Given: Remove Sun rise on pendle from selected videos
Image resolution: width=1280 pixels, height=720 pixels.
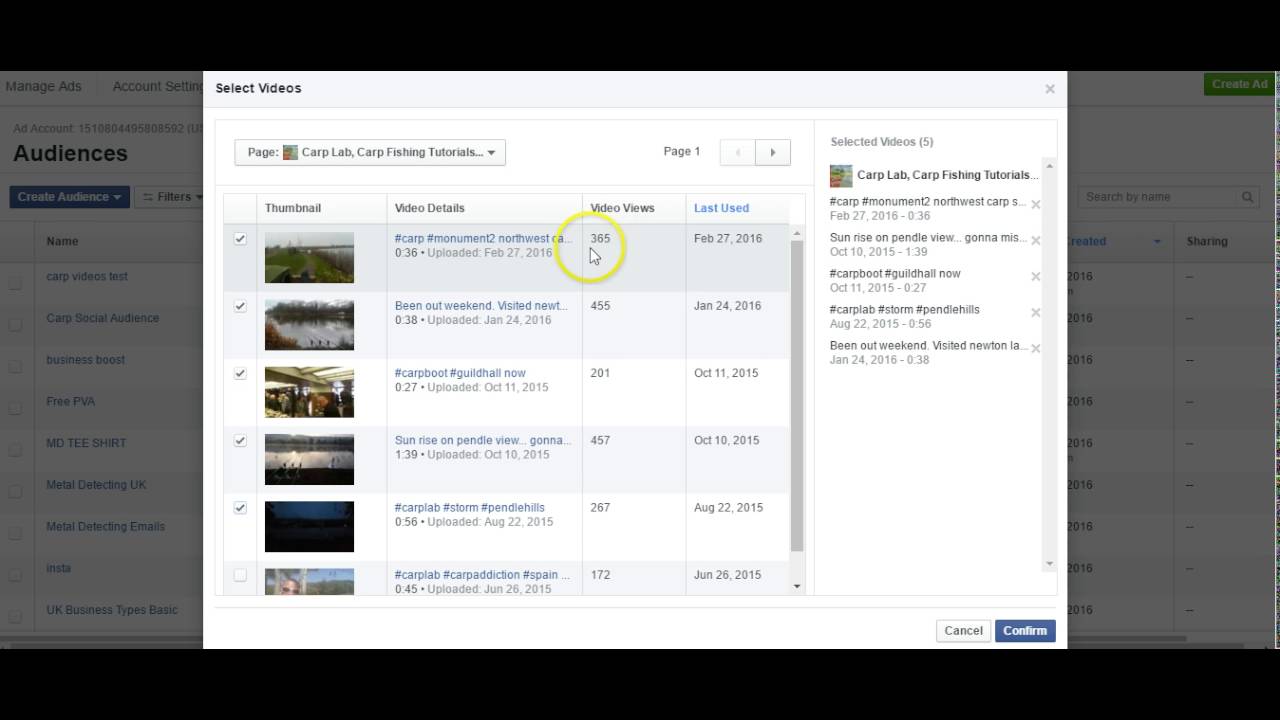Looking at the screenshot, I should coord(1036,241).
